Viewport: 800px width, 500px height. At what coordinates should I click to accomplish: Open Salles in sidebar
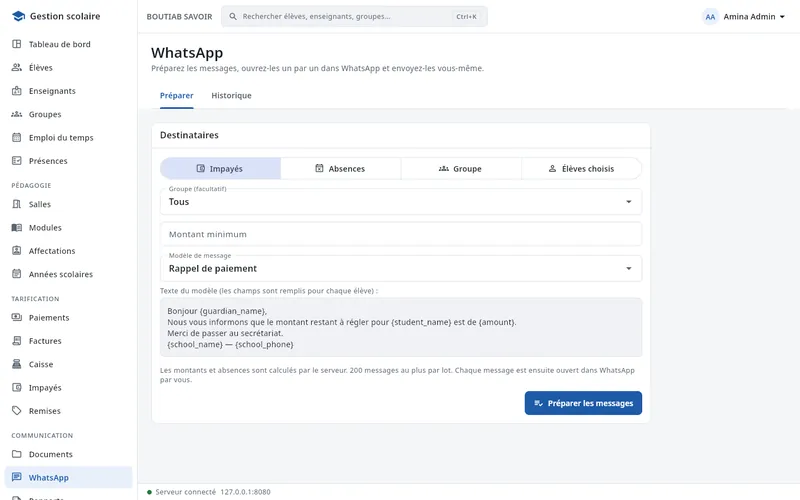pos(68,204)
